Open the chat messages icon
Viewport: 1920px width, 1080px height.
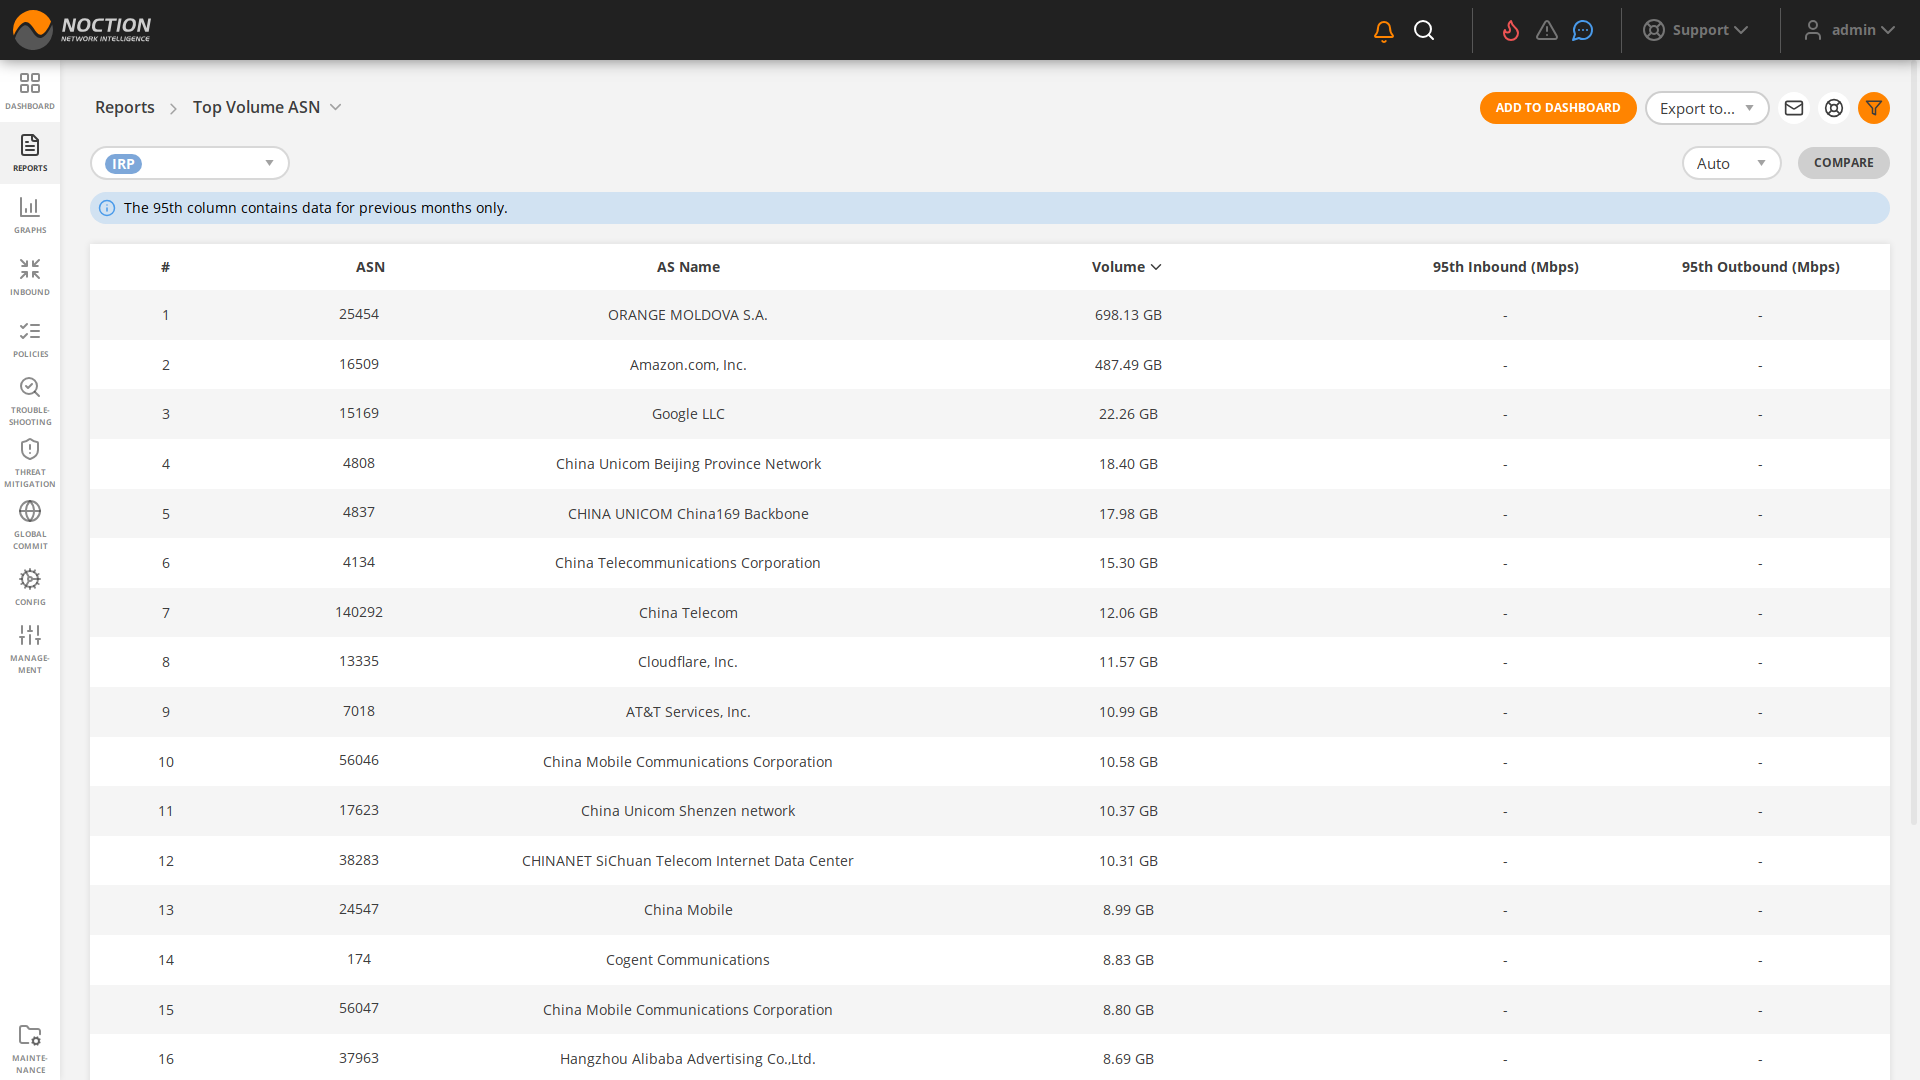click(1582, 31)
